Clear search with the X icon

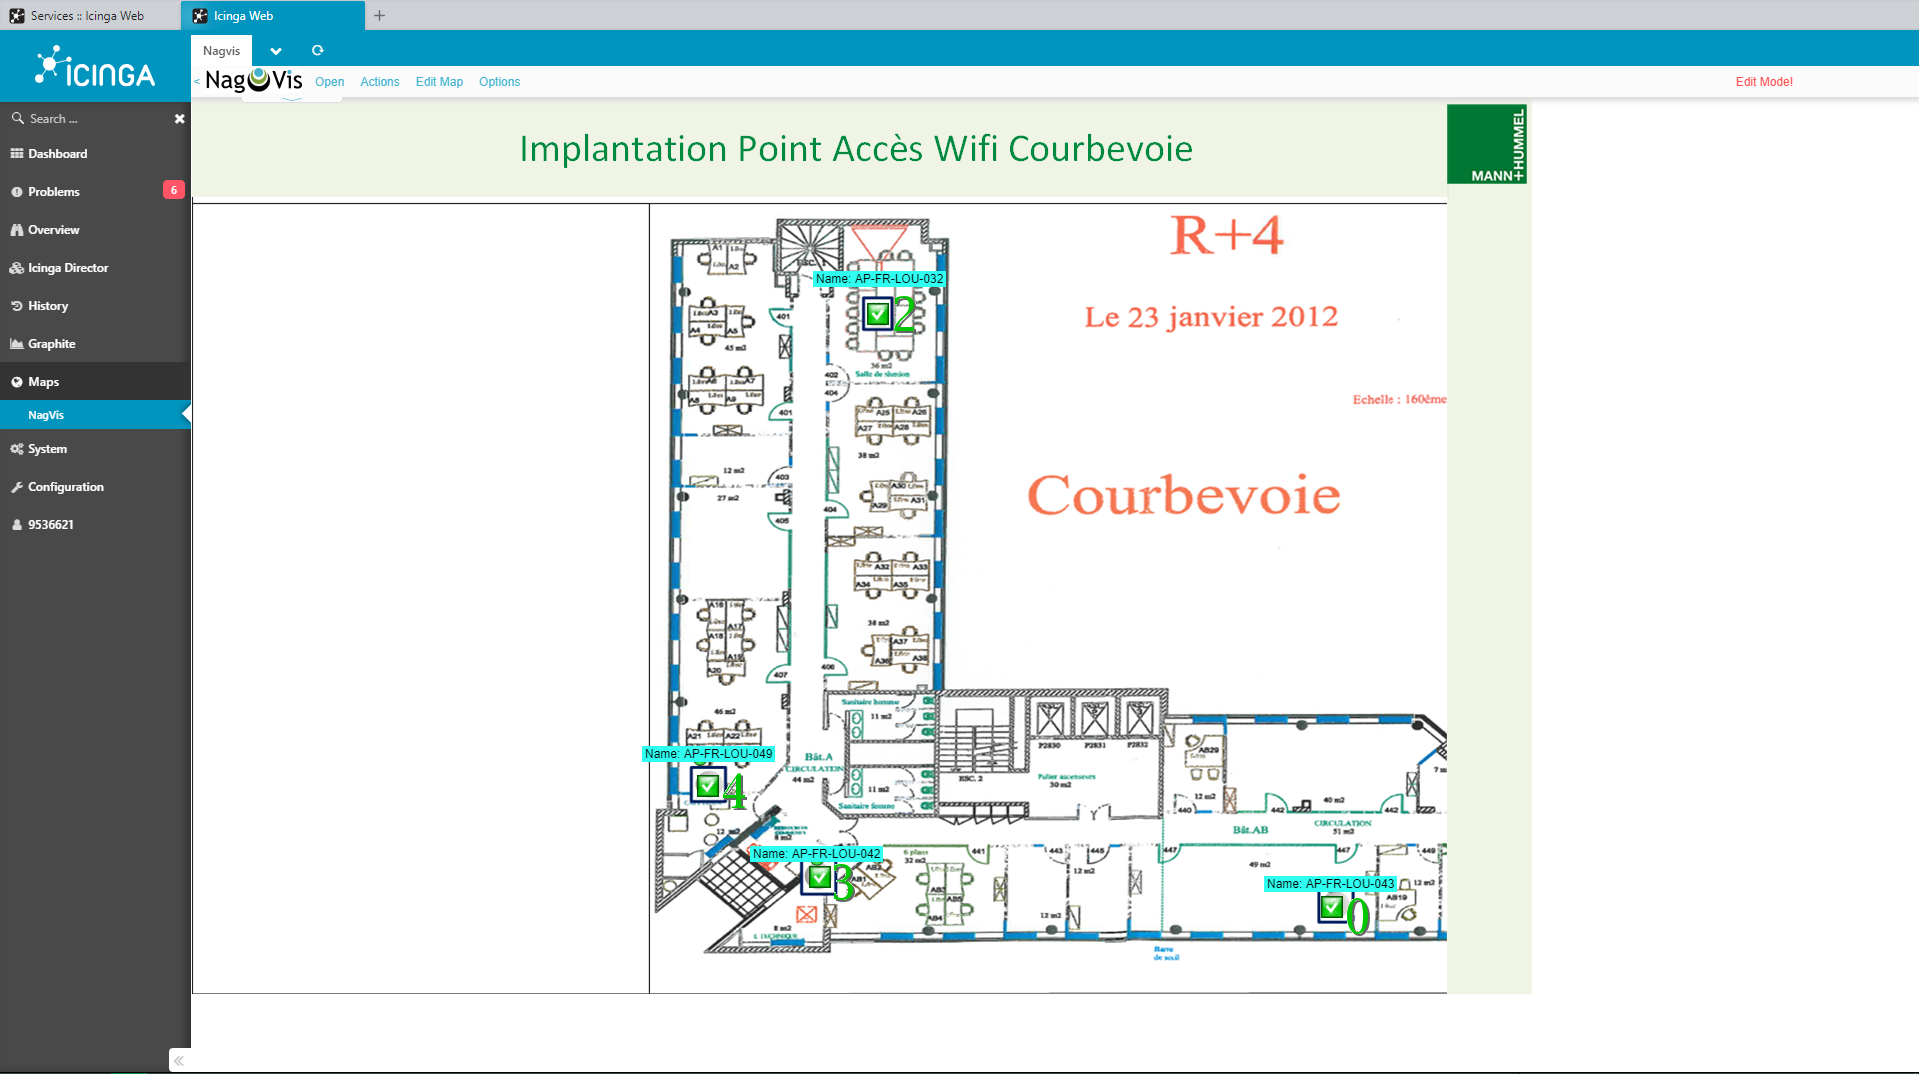pos(180,119)
